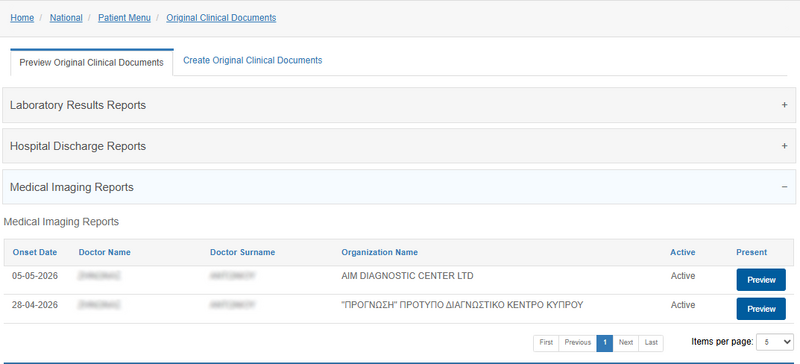Go to Home breadcrumb link
Viewport: 800px width, 364px height.
pyautogui.click(x=22, y=18)
